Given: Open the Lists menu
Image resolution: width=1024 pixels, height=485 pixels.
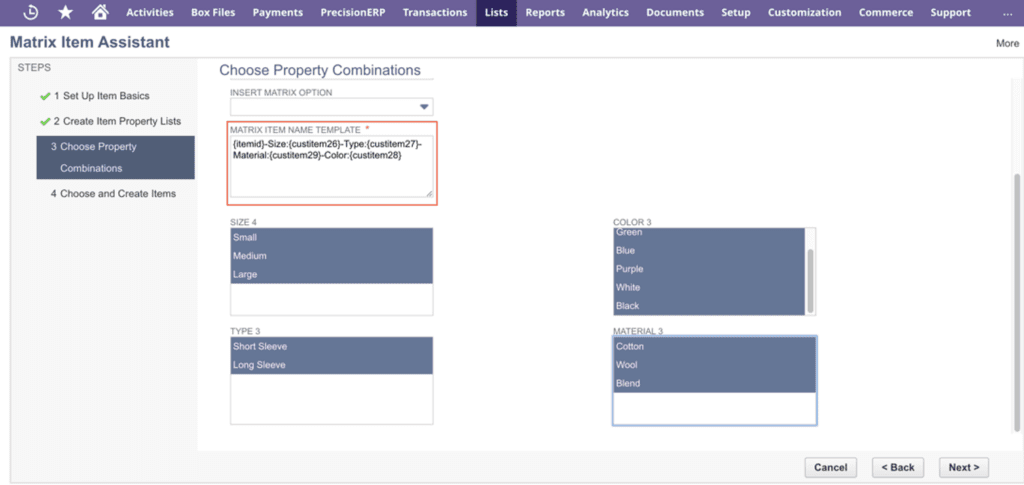Looking at the screenshot, I should pyautogui.click(x=495, y=13).
